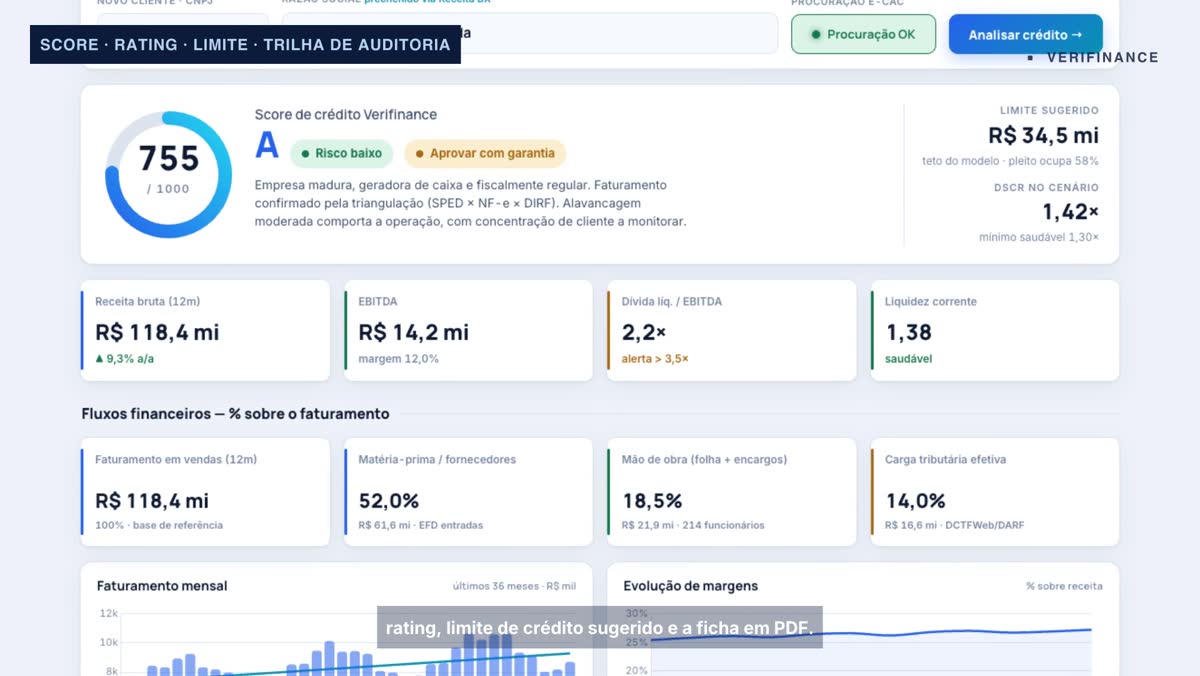The width and height of the screenshot is (1200, 676).
Task: Click the Faturamento mensal chart title
Action: click(x=162, y=586)
